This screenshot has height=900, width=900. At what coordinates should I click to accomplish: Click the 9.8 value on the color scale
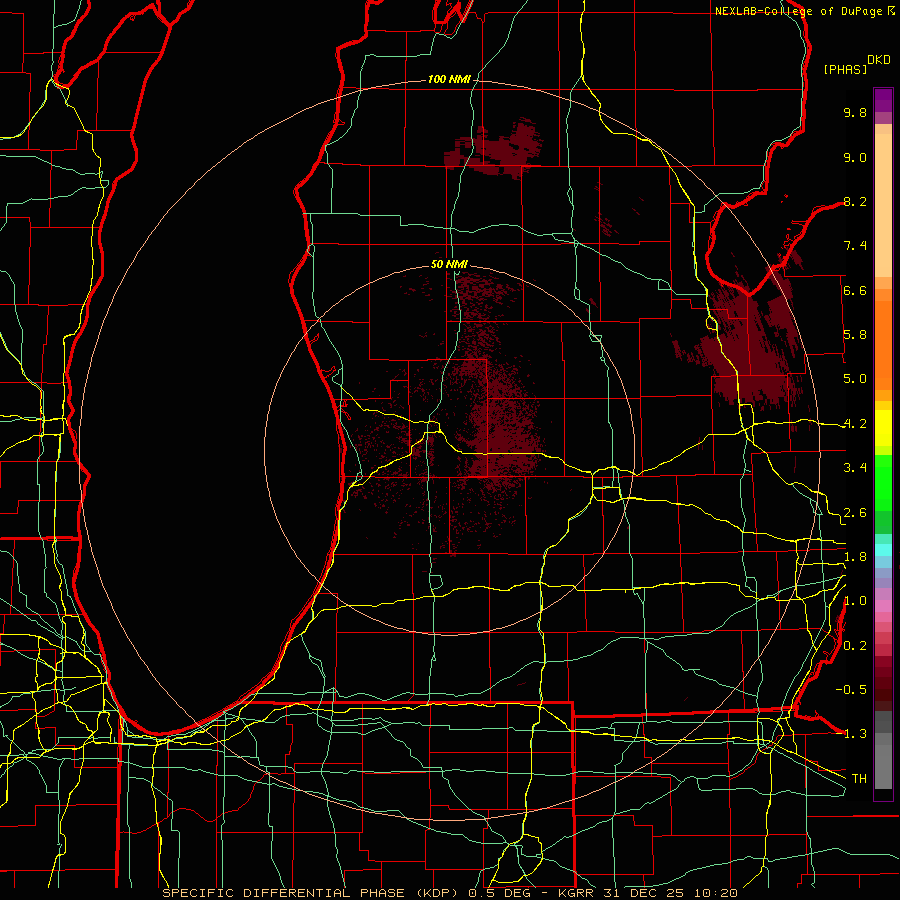coord(855,112)
